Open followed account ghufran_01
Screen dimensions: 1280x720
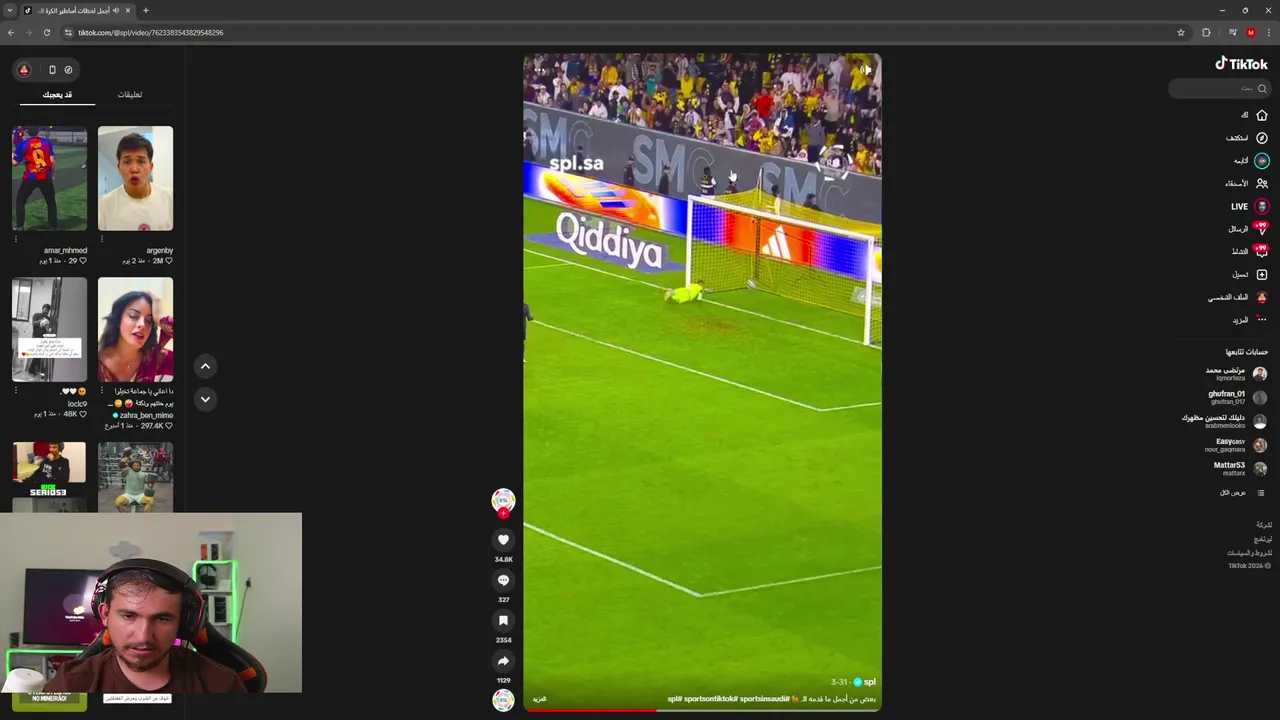[x=1238, y=397]
